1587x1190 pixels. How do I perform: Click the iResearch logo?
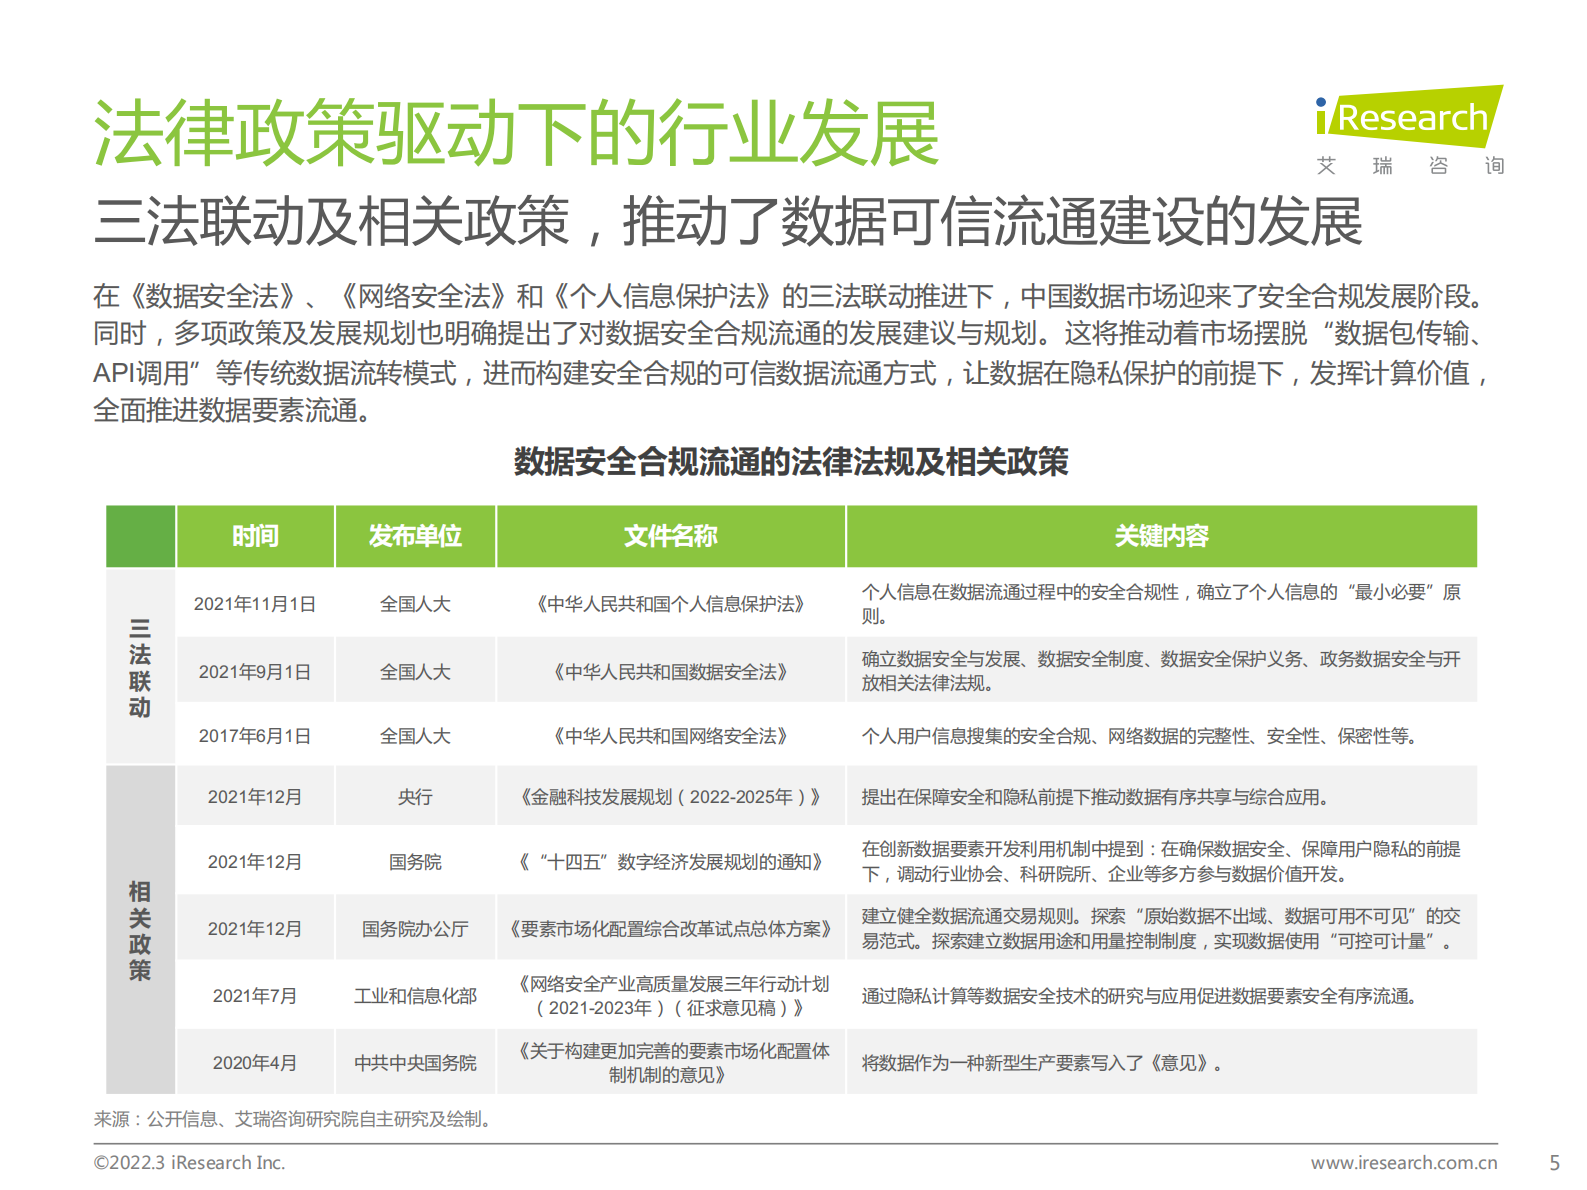(x=1409, y=117)
